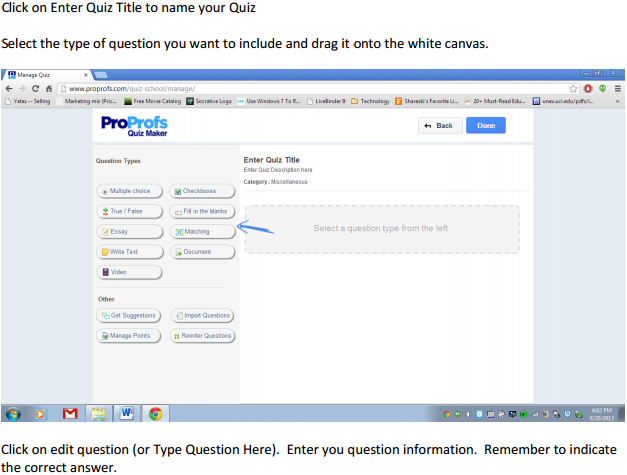
Task: Click the address bar URL field
Action: (x=314, y=89)
